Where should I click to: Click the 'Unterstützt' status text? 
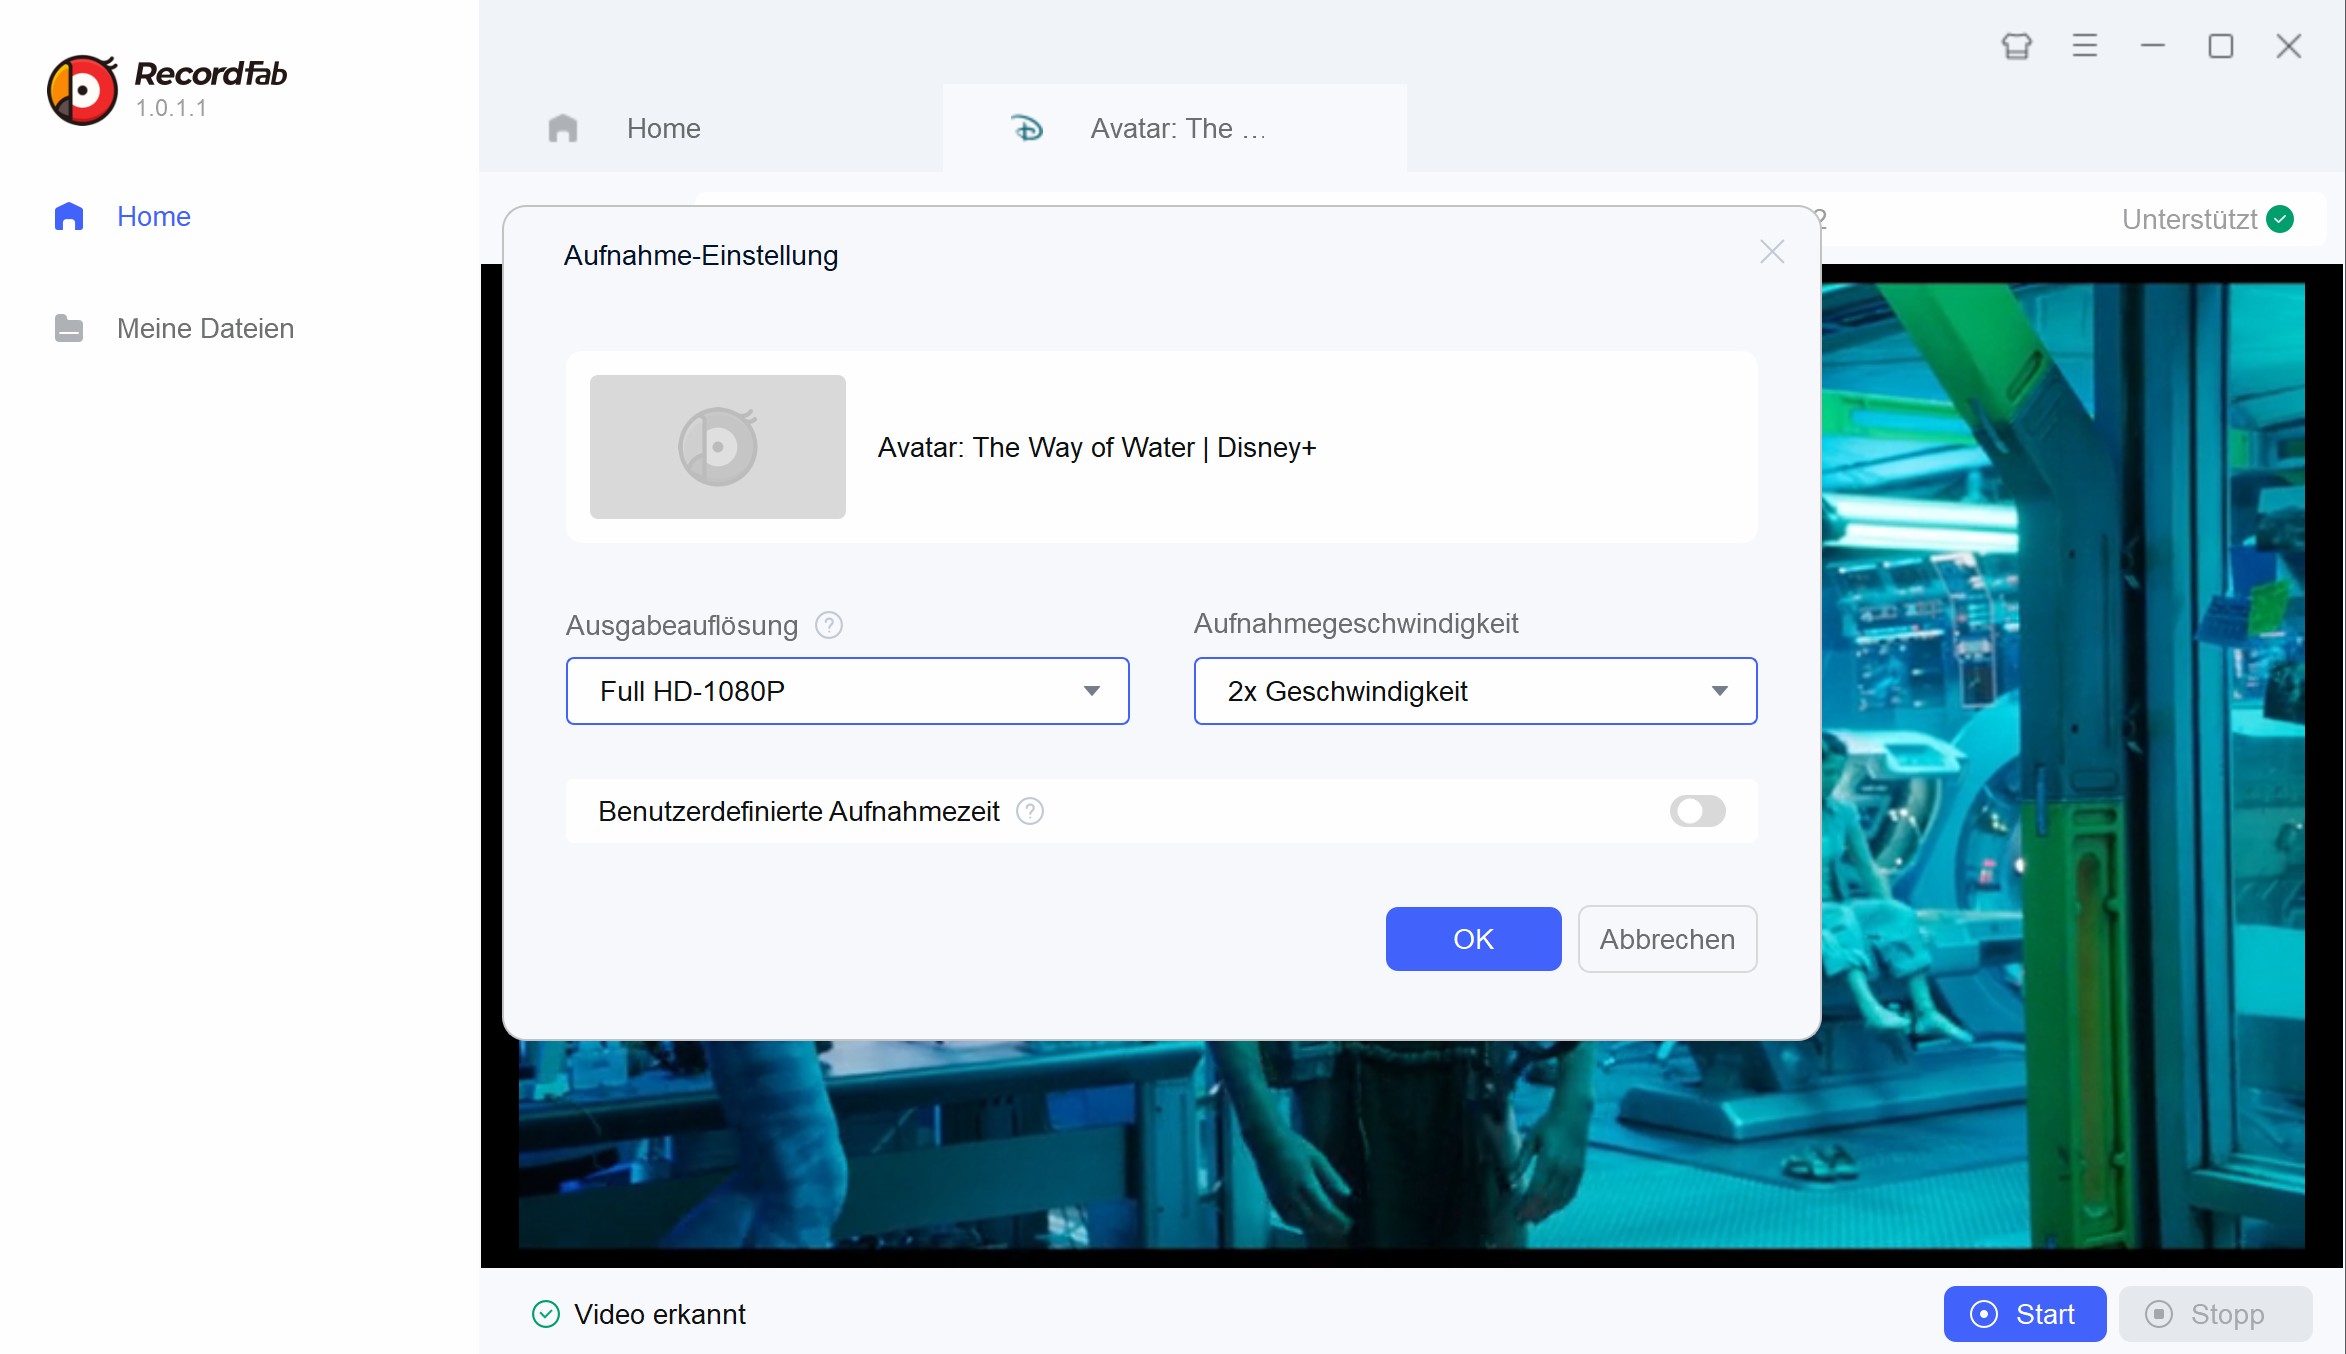(2190, 219)
